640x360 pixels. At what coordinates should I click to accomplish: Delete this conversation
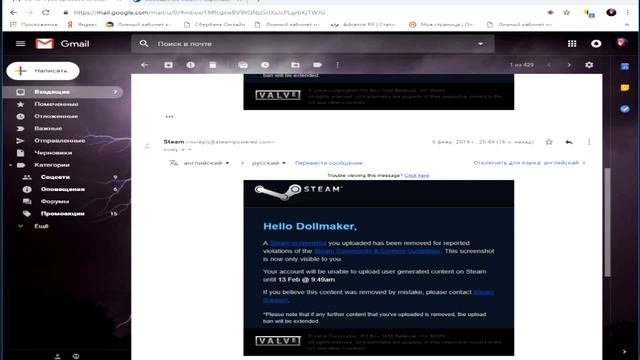[x=213, y=65]
